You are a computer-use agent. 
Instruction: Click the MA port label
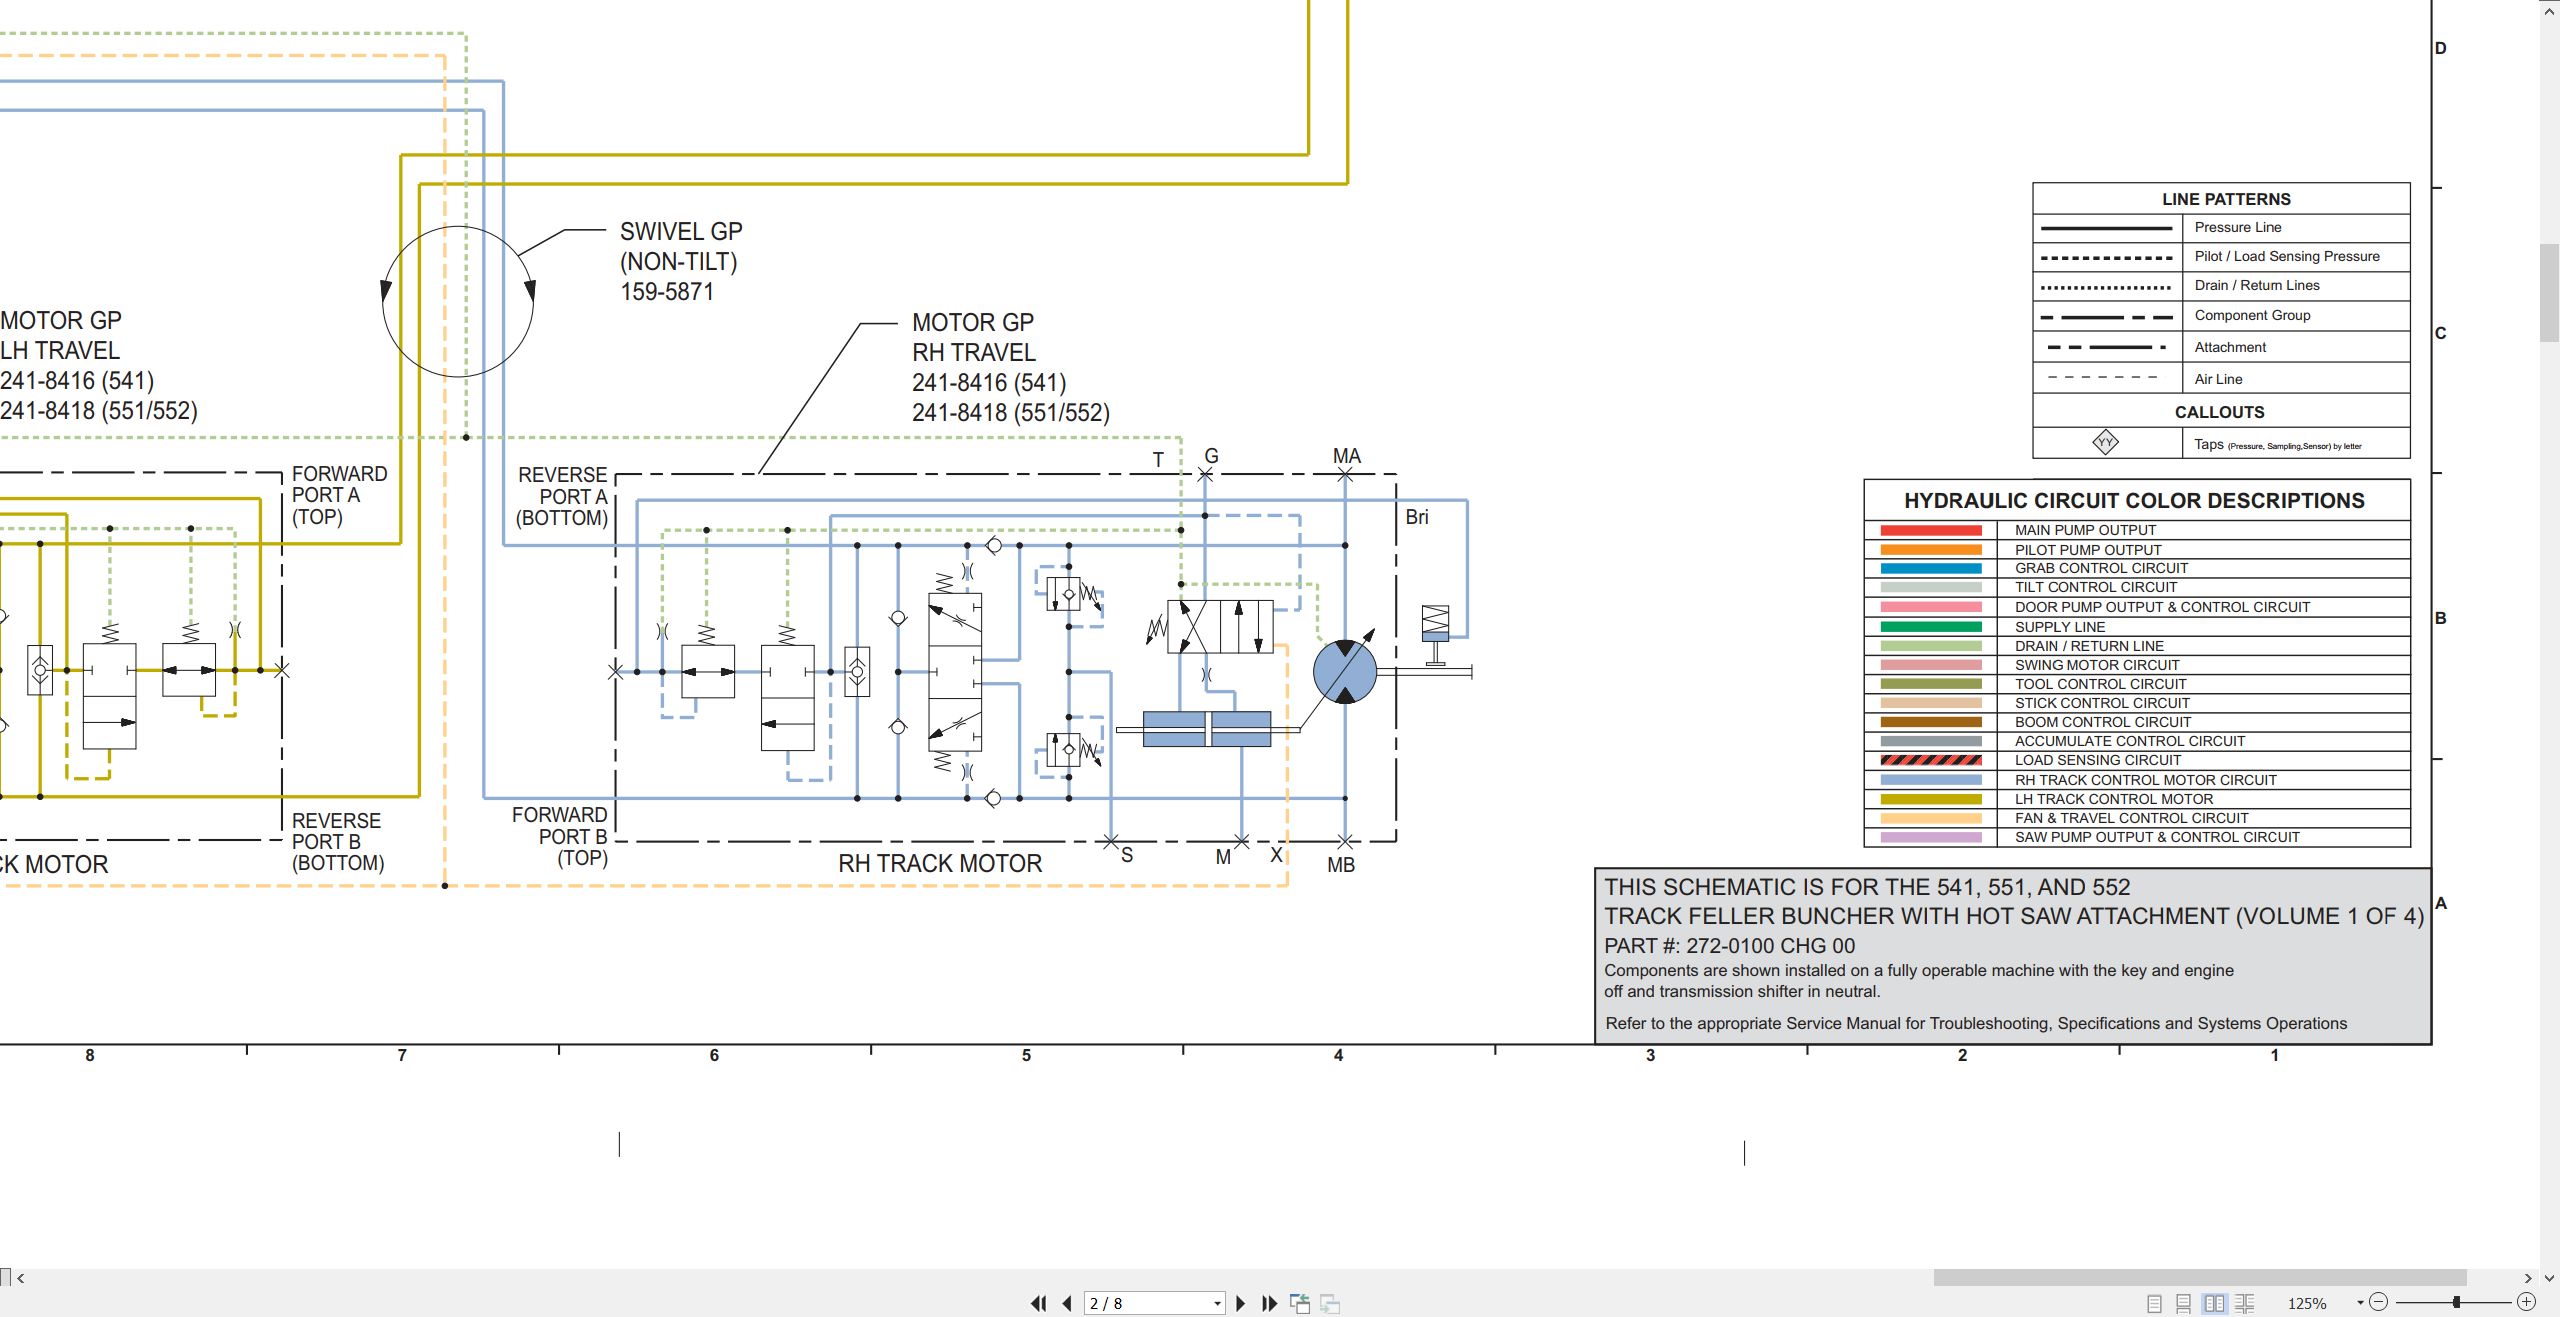pyautogui.click(x=1346, y=456)
